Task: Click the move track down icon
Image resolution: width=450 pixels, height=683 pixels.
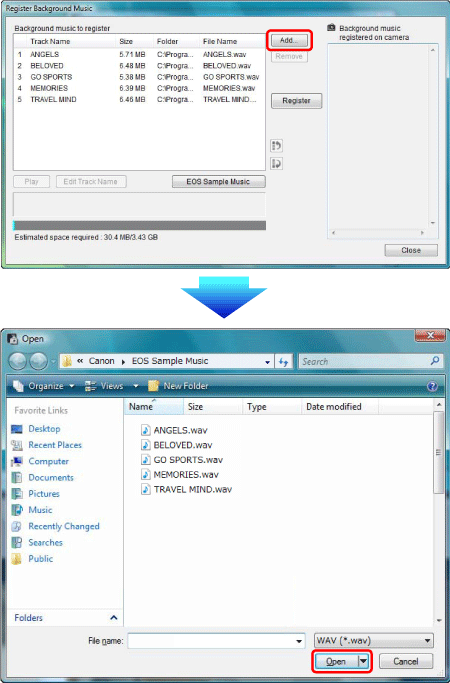Action: pyautogui.click(x=276, y=164)
